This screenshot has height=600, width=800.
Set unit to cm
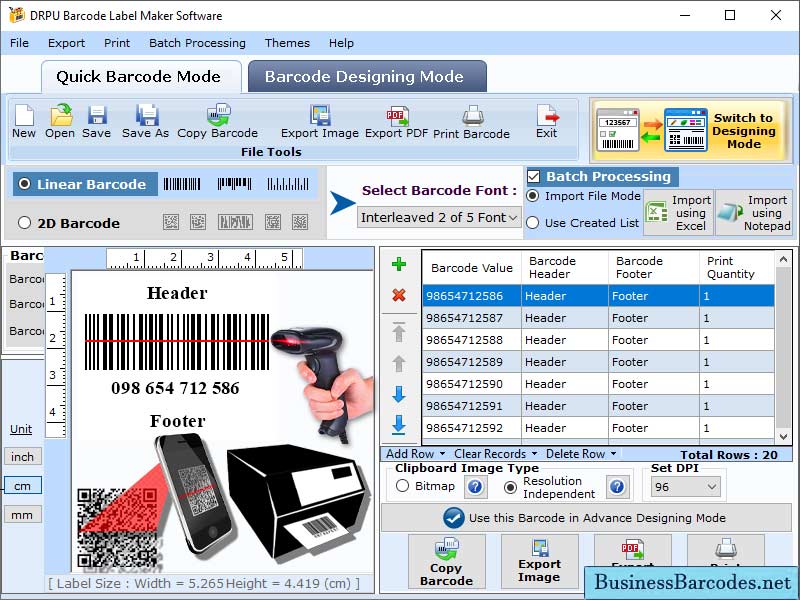[x=22, y=486]
